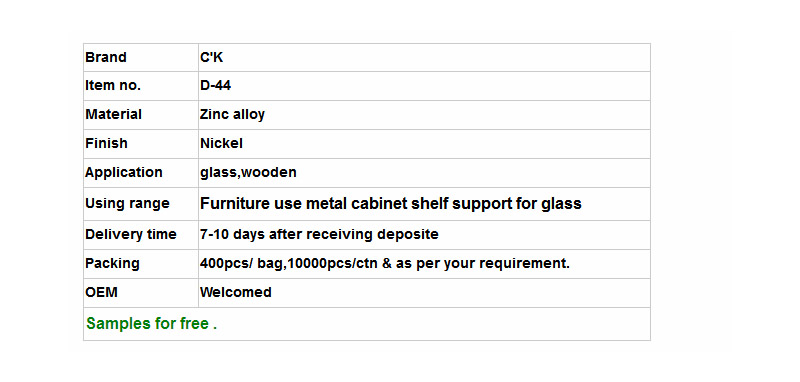Select the 400pcs/ bag packing text
This screenshot has width=800, height=382.
pyautogui.click(x=241, y=264)
